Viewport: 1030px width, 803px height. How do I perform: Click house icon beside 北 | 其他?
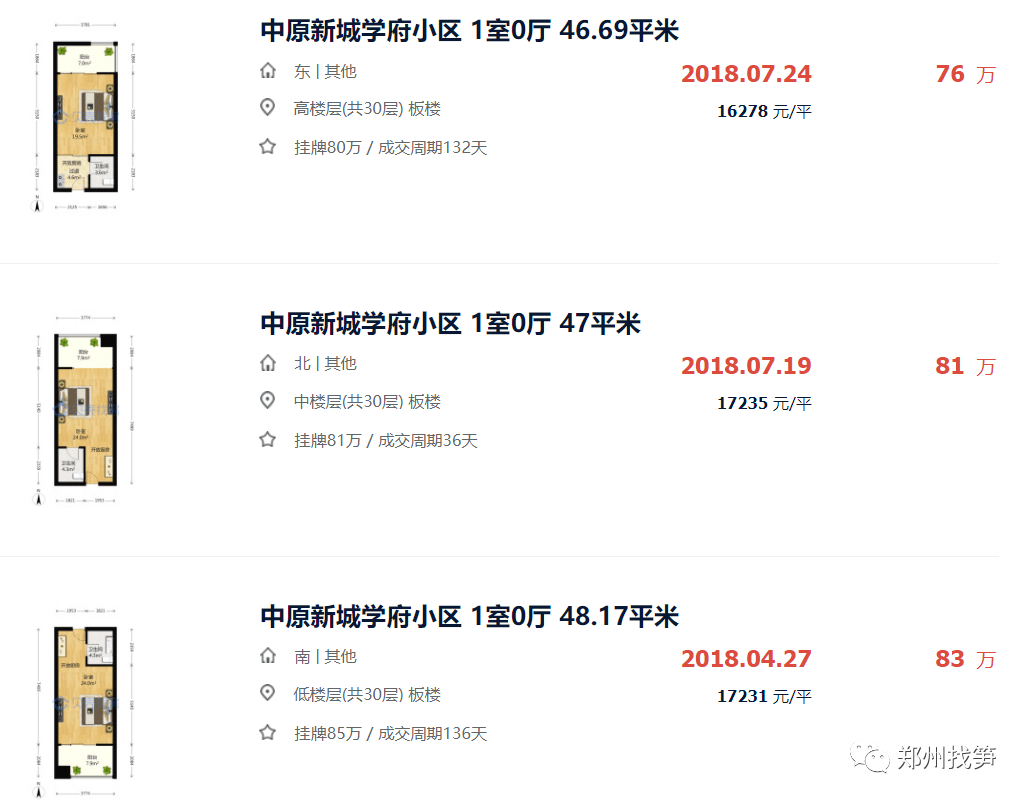coord(267,364)
